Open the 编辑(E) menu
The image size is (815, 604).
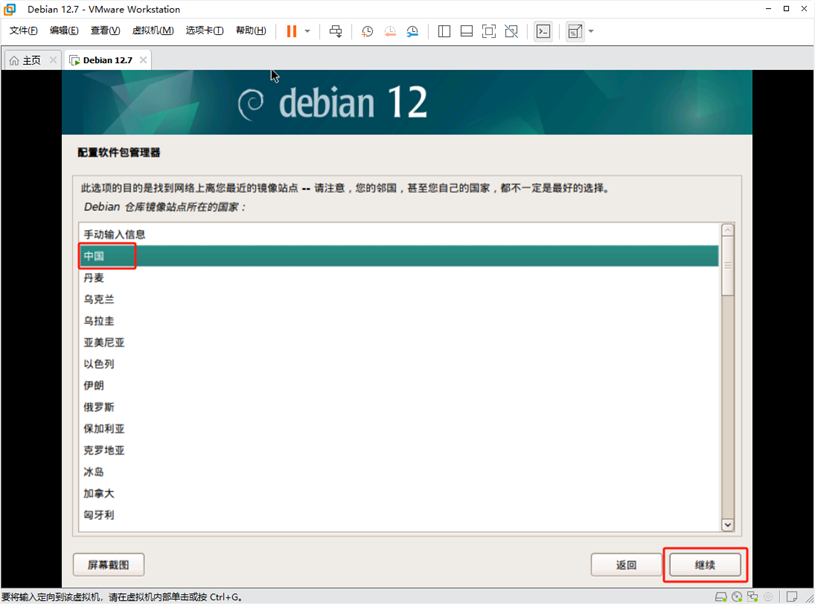[x=64, y=31]
